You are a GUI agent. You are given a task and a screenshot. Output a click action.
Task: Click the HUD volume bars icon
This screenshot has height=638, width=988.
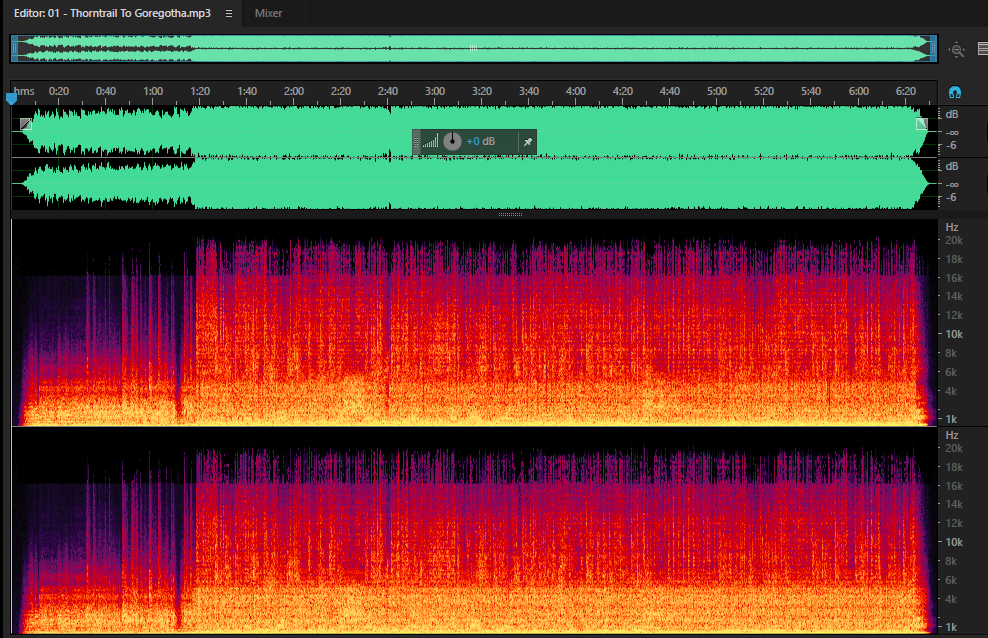(430, 141)
